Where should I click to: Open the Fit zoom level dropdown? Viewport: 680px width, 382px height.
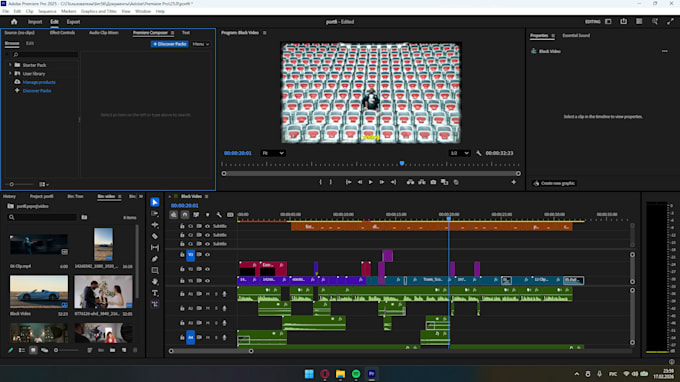pyautogui.click(x=273, y=153)
